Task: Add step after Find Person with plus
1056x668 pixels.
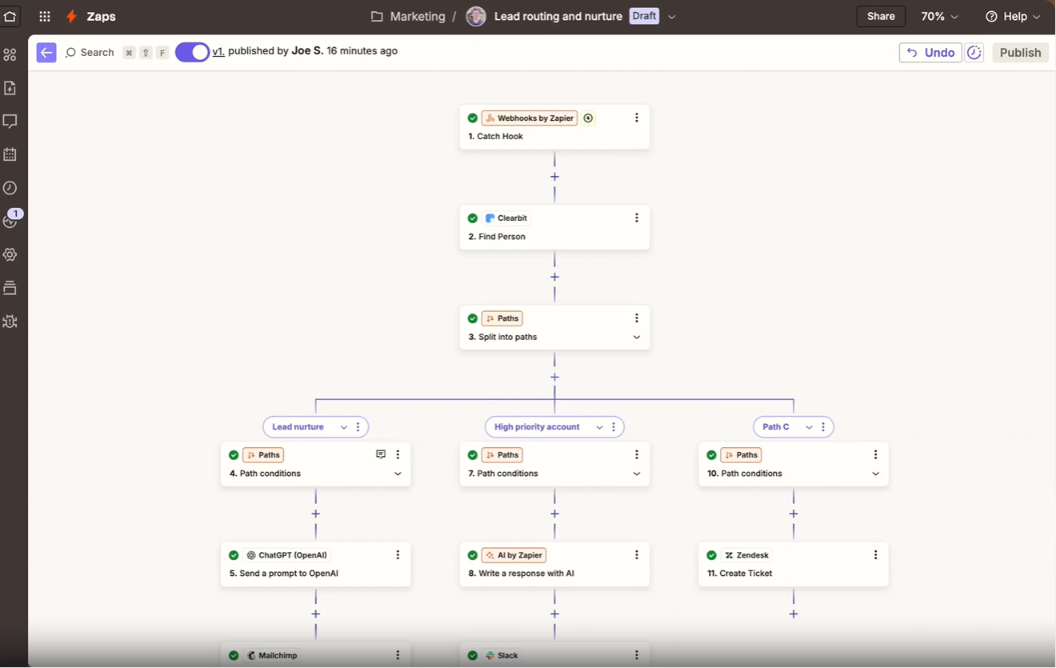Action: (x=554, y=277)
